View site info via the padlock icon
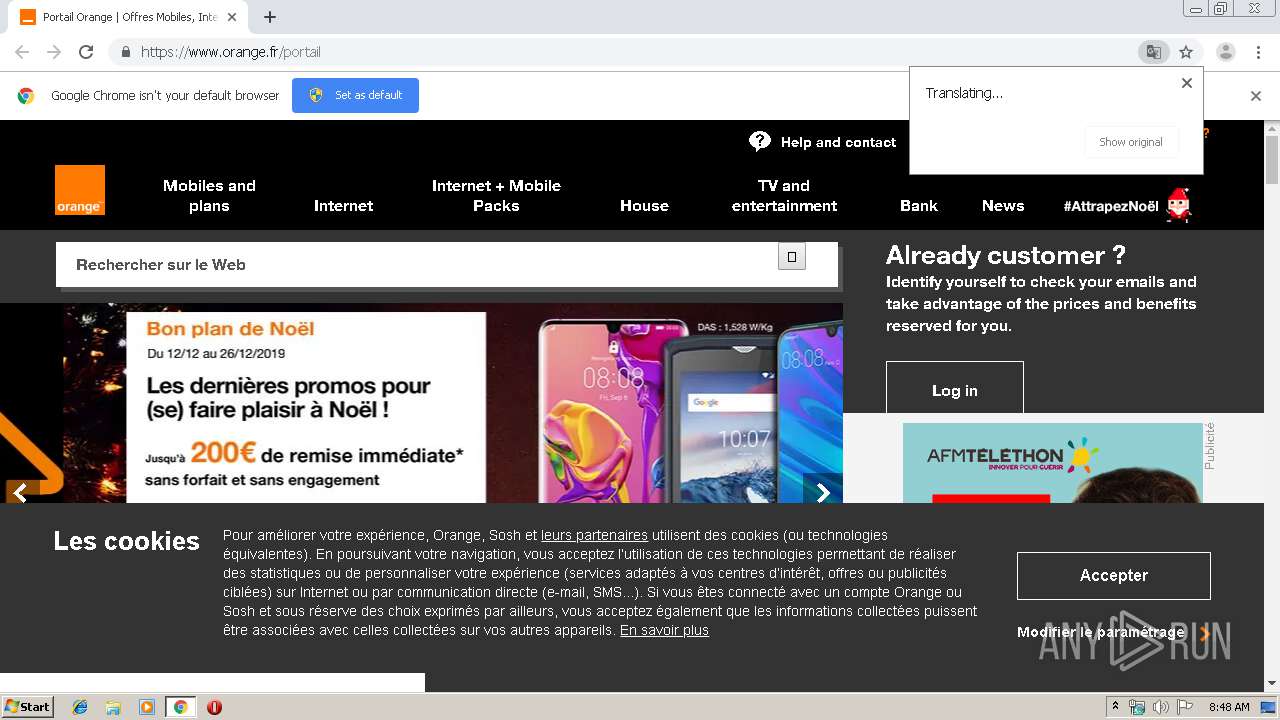The width and height of the screenshot is (1280, 720). 125,52
